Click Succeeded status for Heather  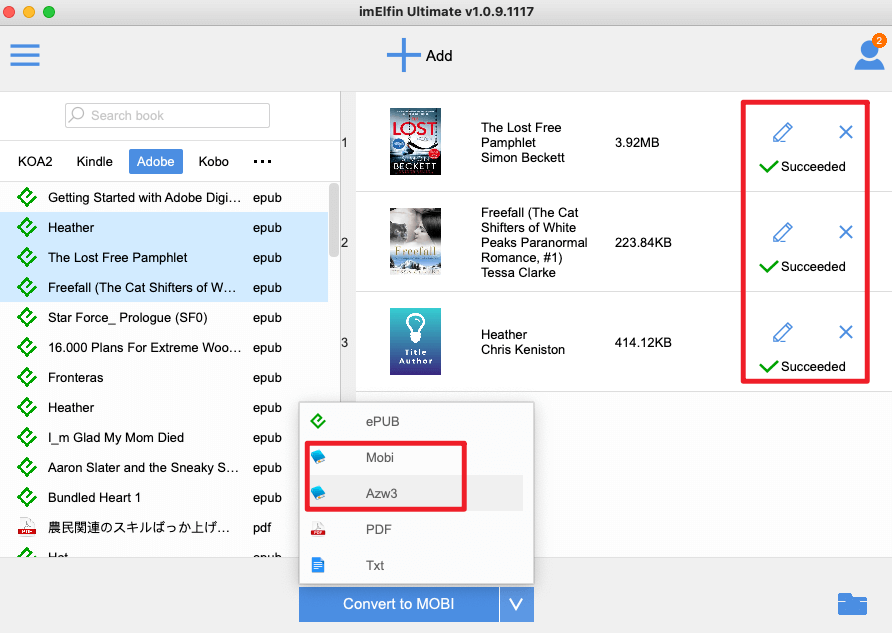803,367
